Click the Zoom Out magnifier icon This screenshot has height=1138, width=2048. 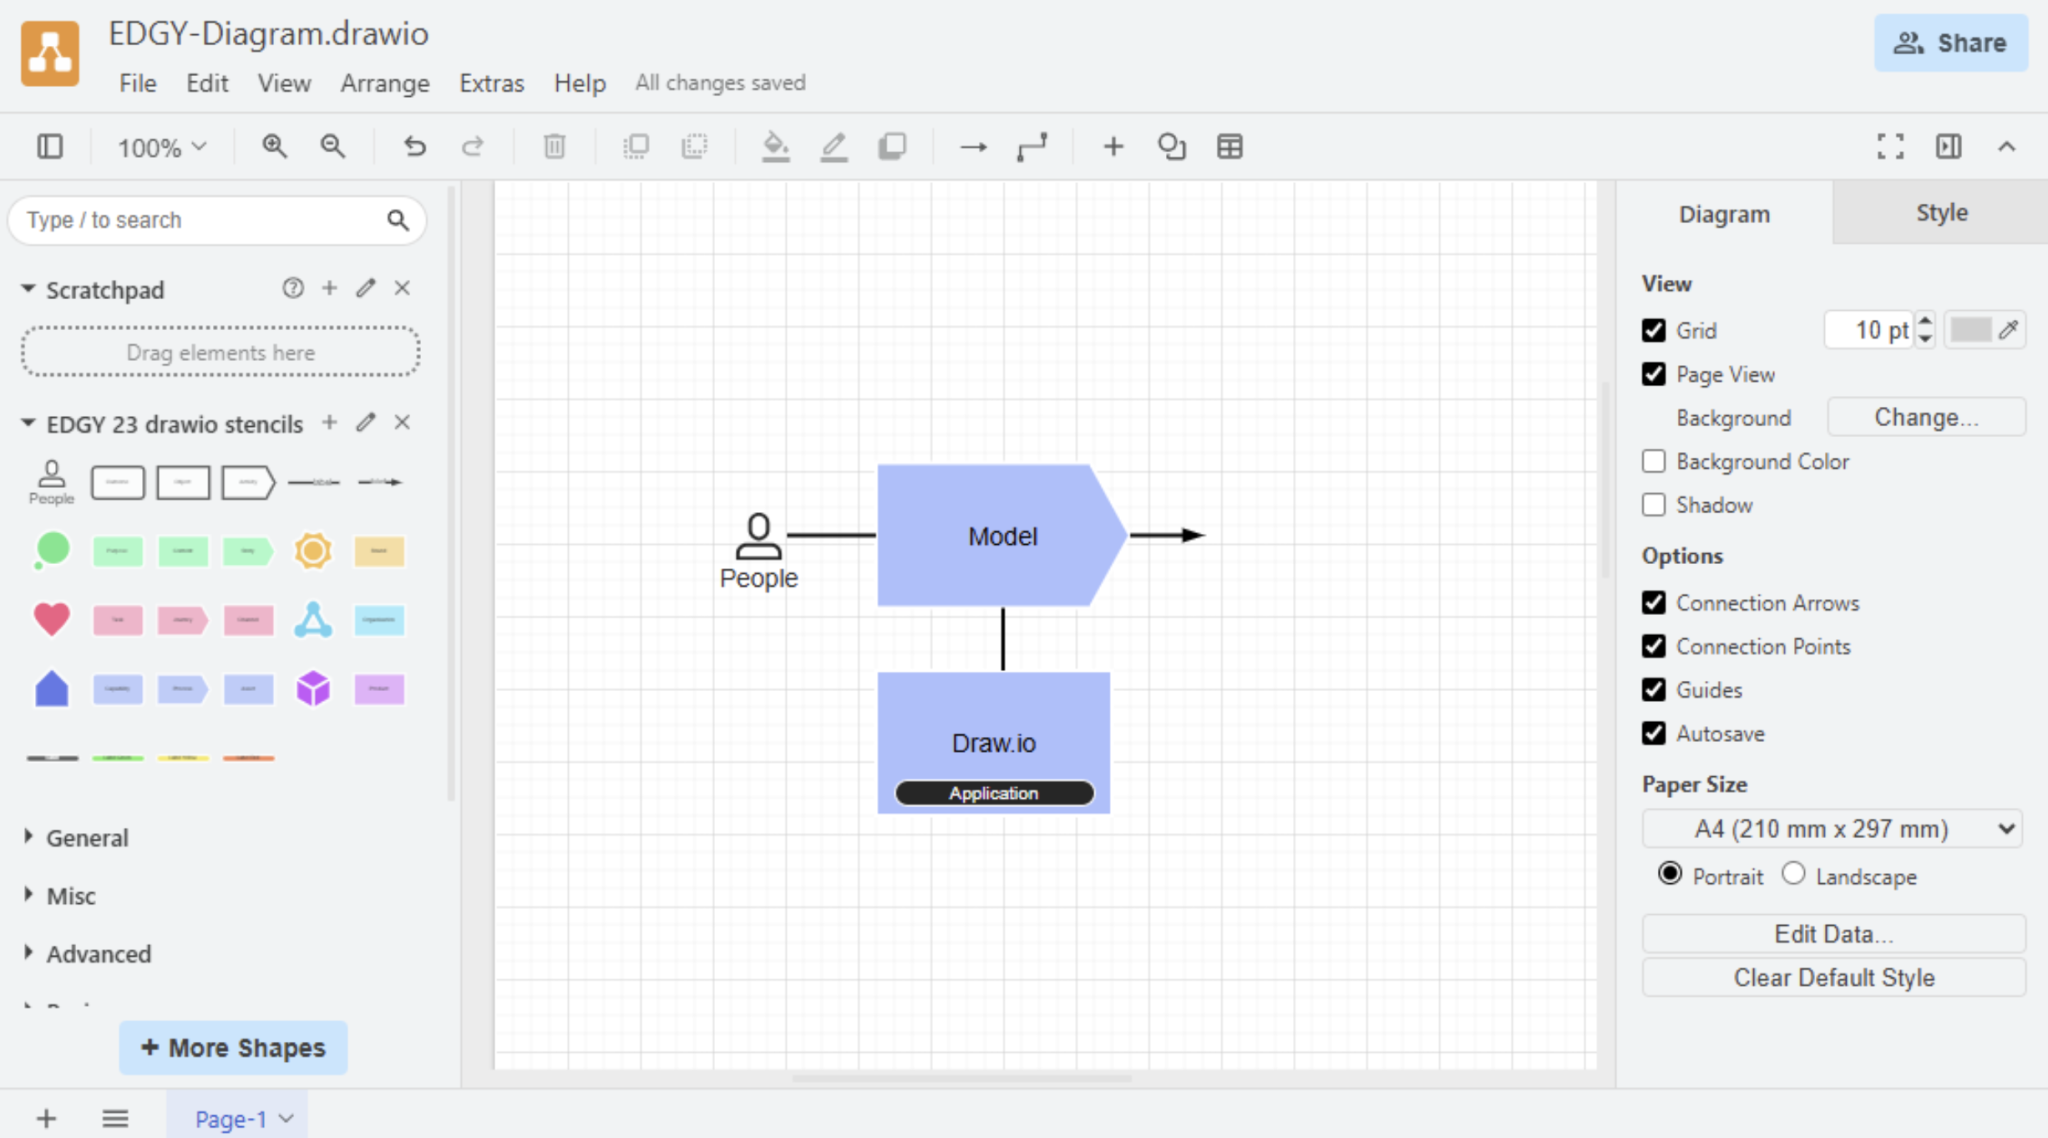(x=333, y=147)
